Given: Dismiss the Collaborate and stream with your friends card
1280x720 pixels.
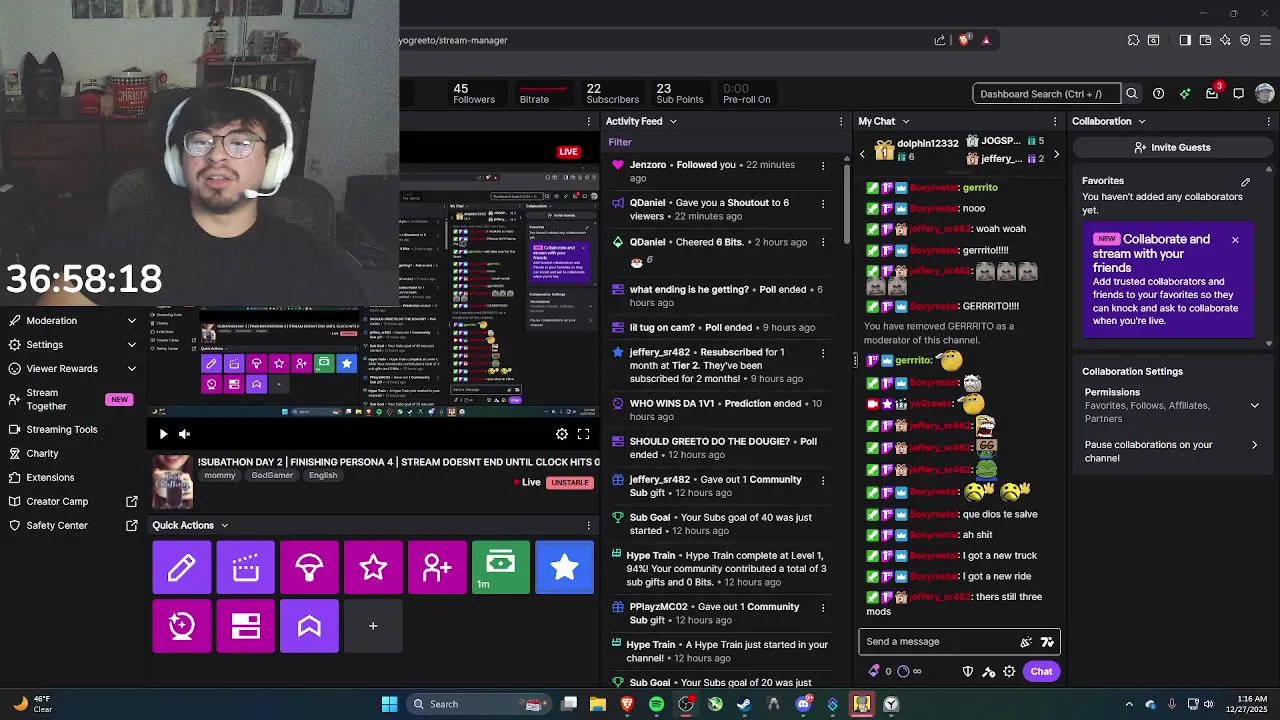Looking at the screenshot, I should click(1235, 240).
